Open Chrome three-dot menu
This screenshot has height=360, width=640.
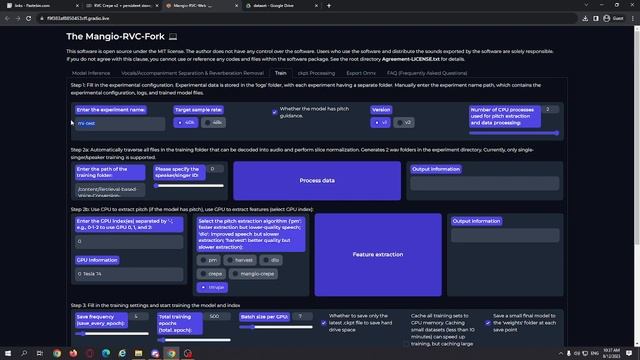[x=633, y=18]
